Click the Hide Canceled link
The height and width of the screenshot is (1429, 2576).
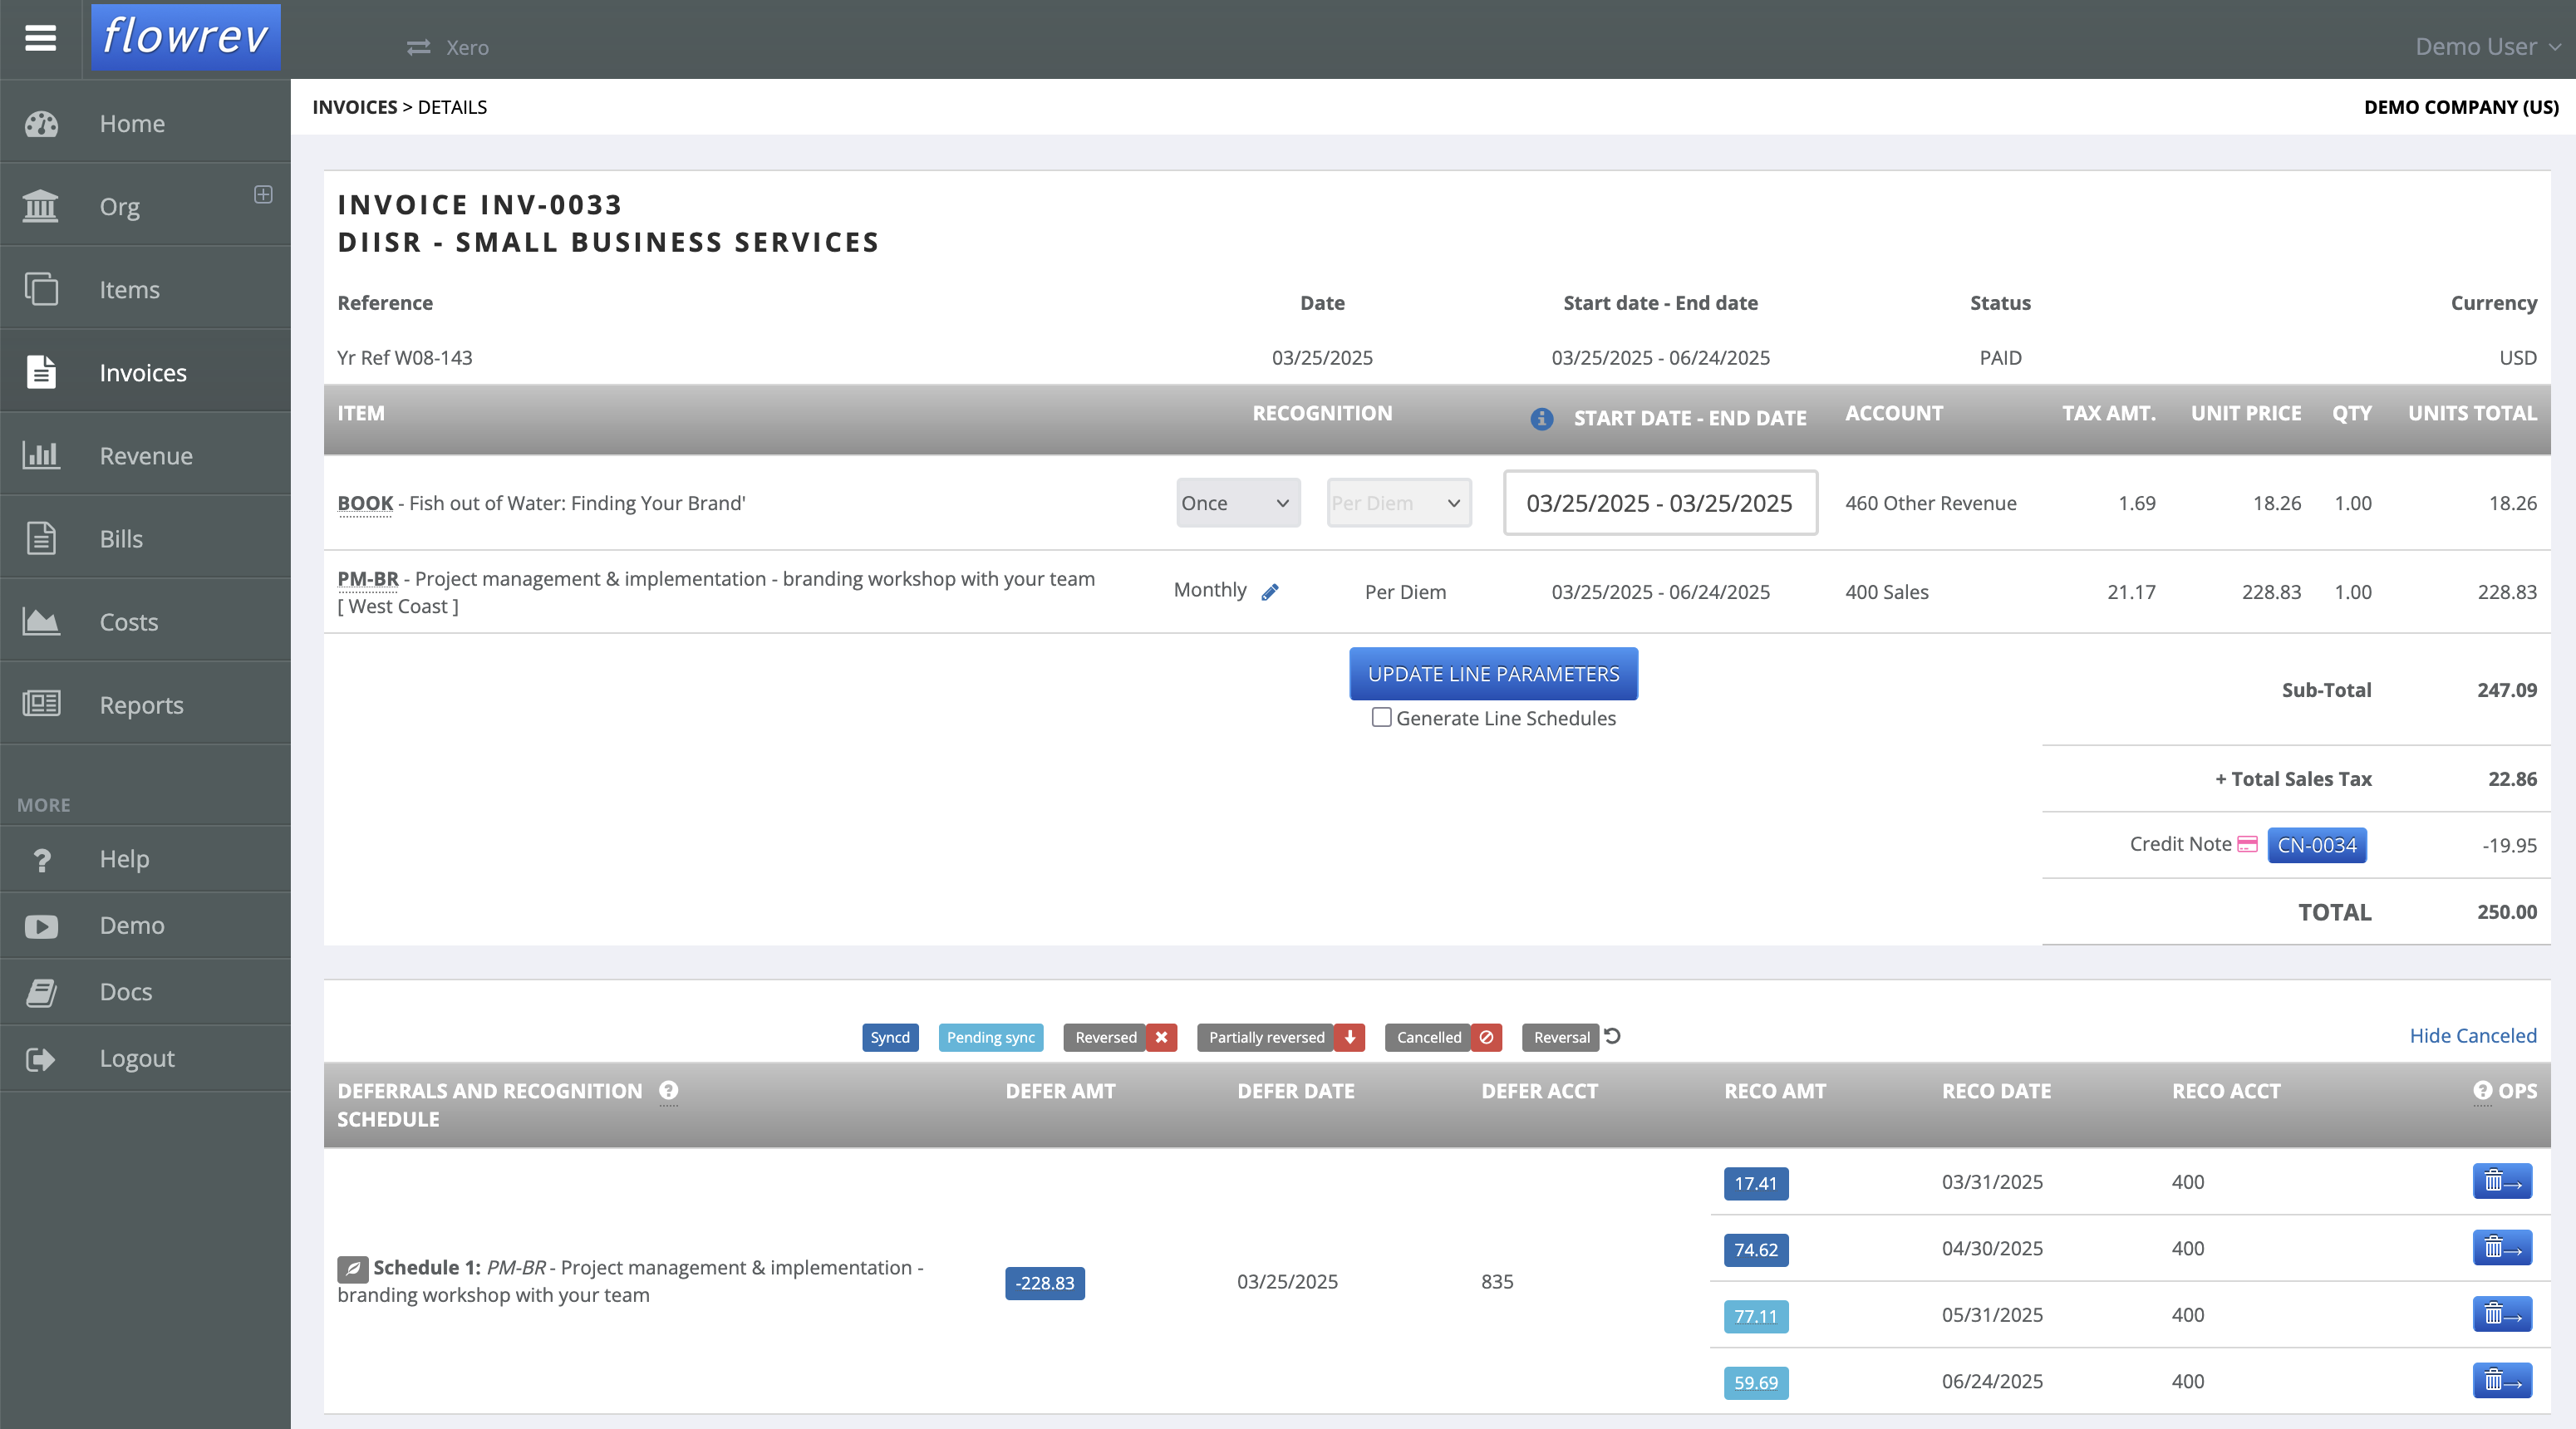[2472, 1035]
